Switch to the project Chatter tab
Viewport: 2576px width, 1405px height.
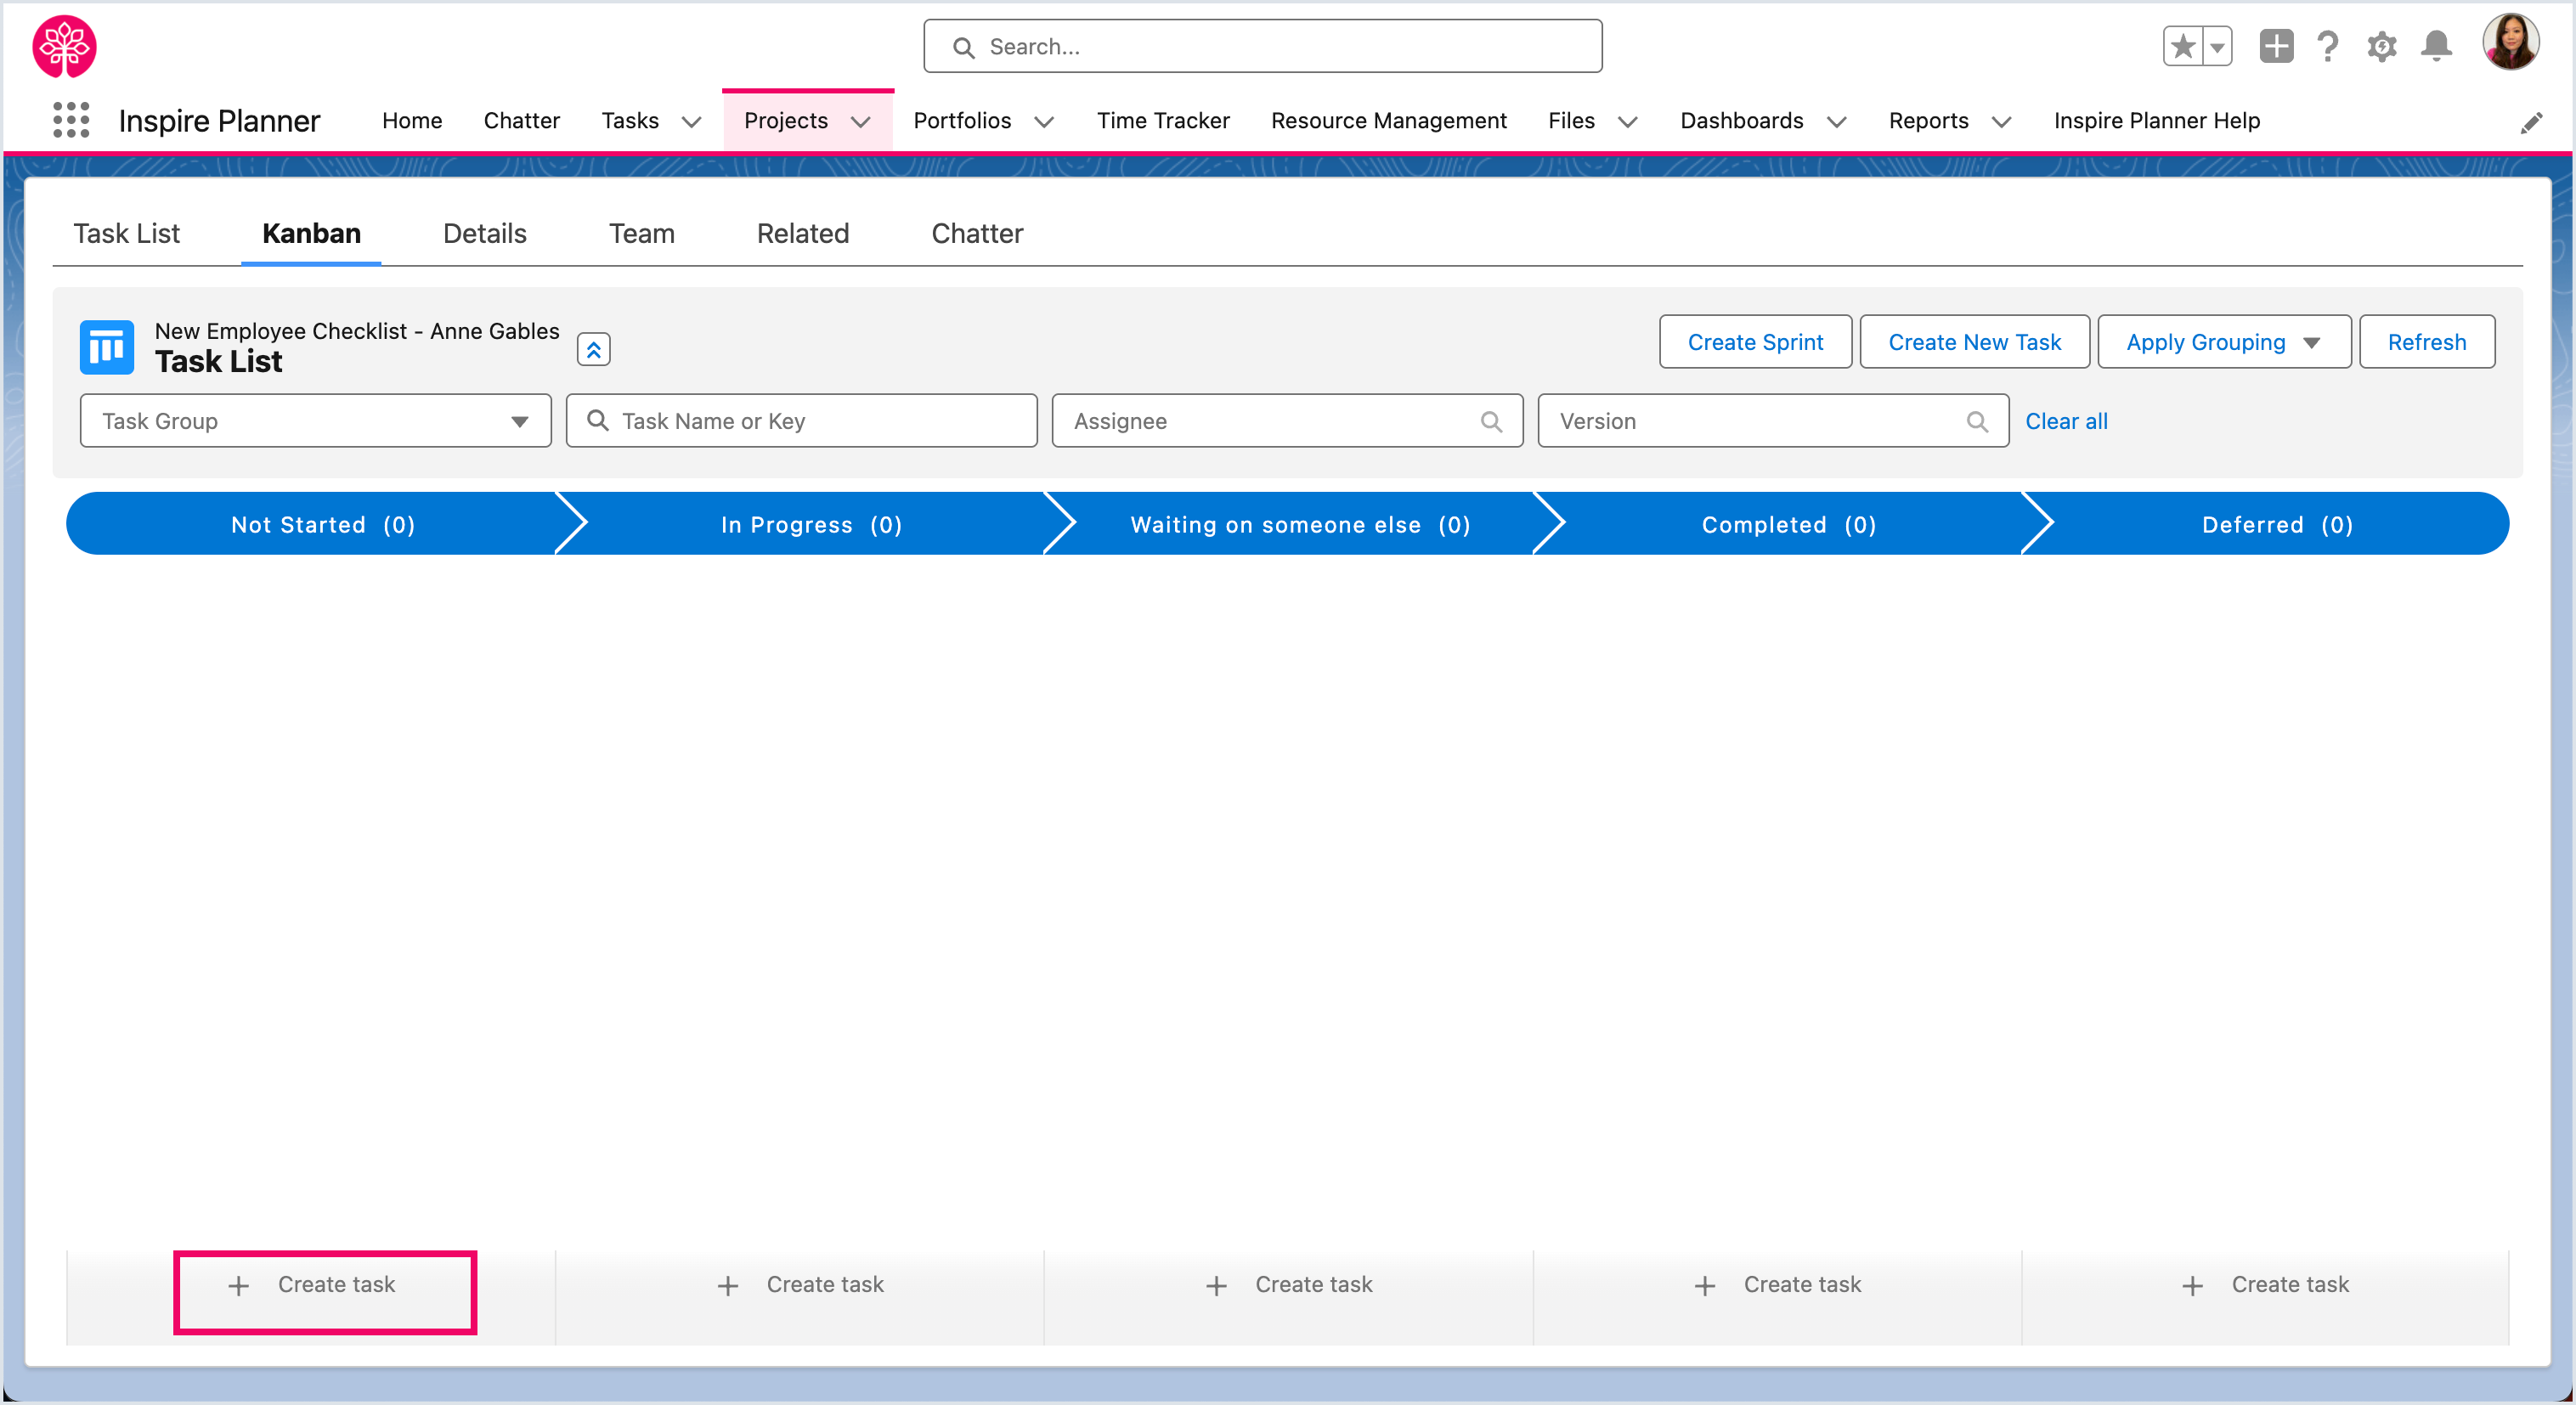977,233
